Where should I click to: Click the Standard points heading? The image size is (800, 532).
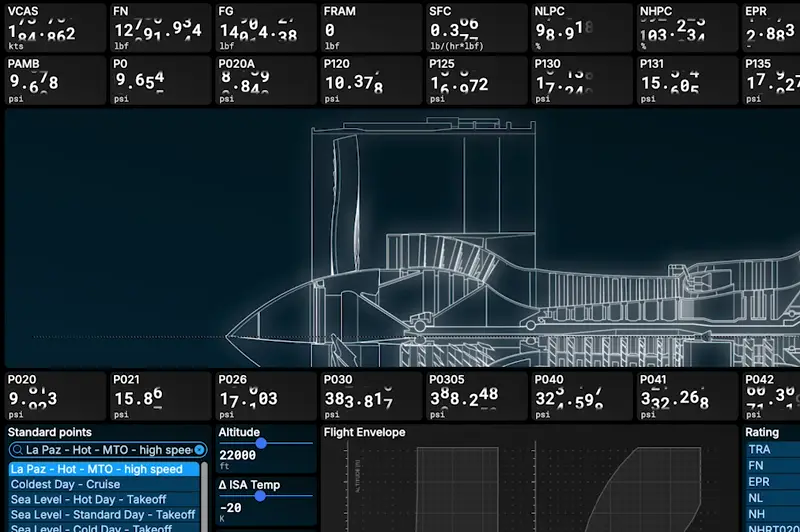tap(49, 433)
